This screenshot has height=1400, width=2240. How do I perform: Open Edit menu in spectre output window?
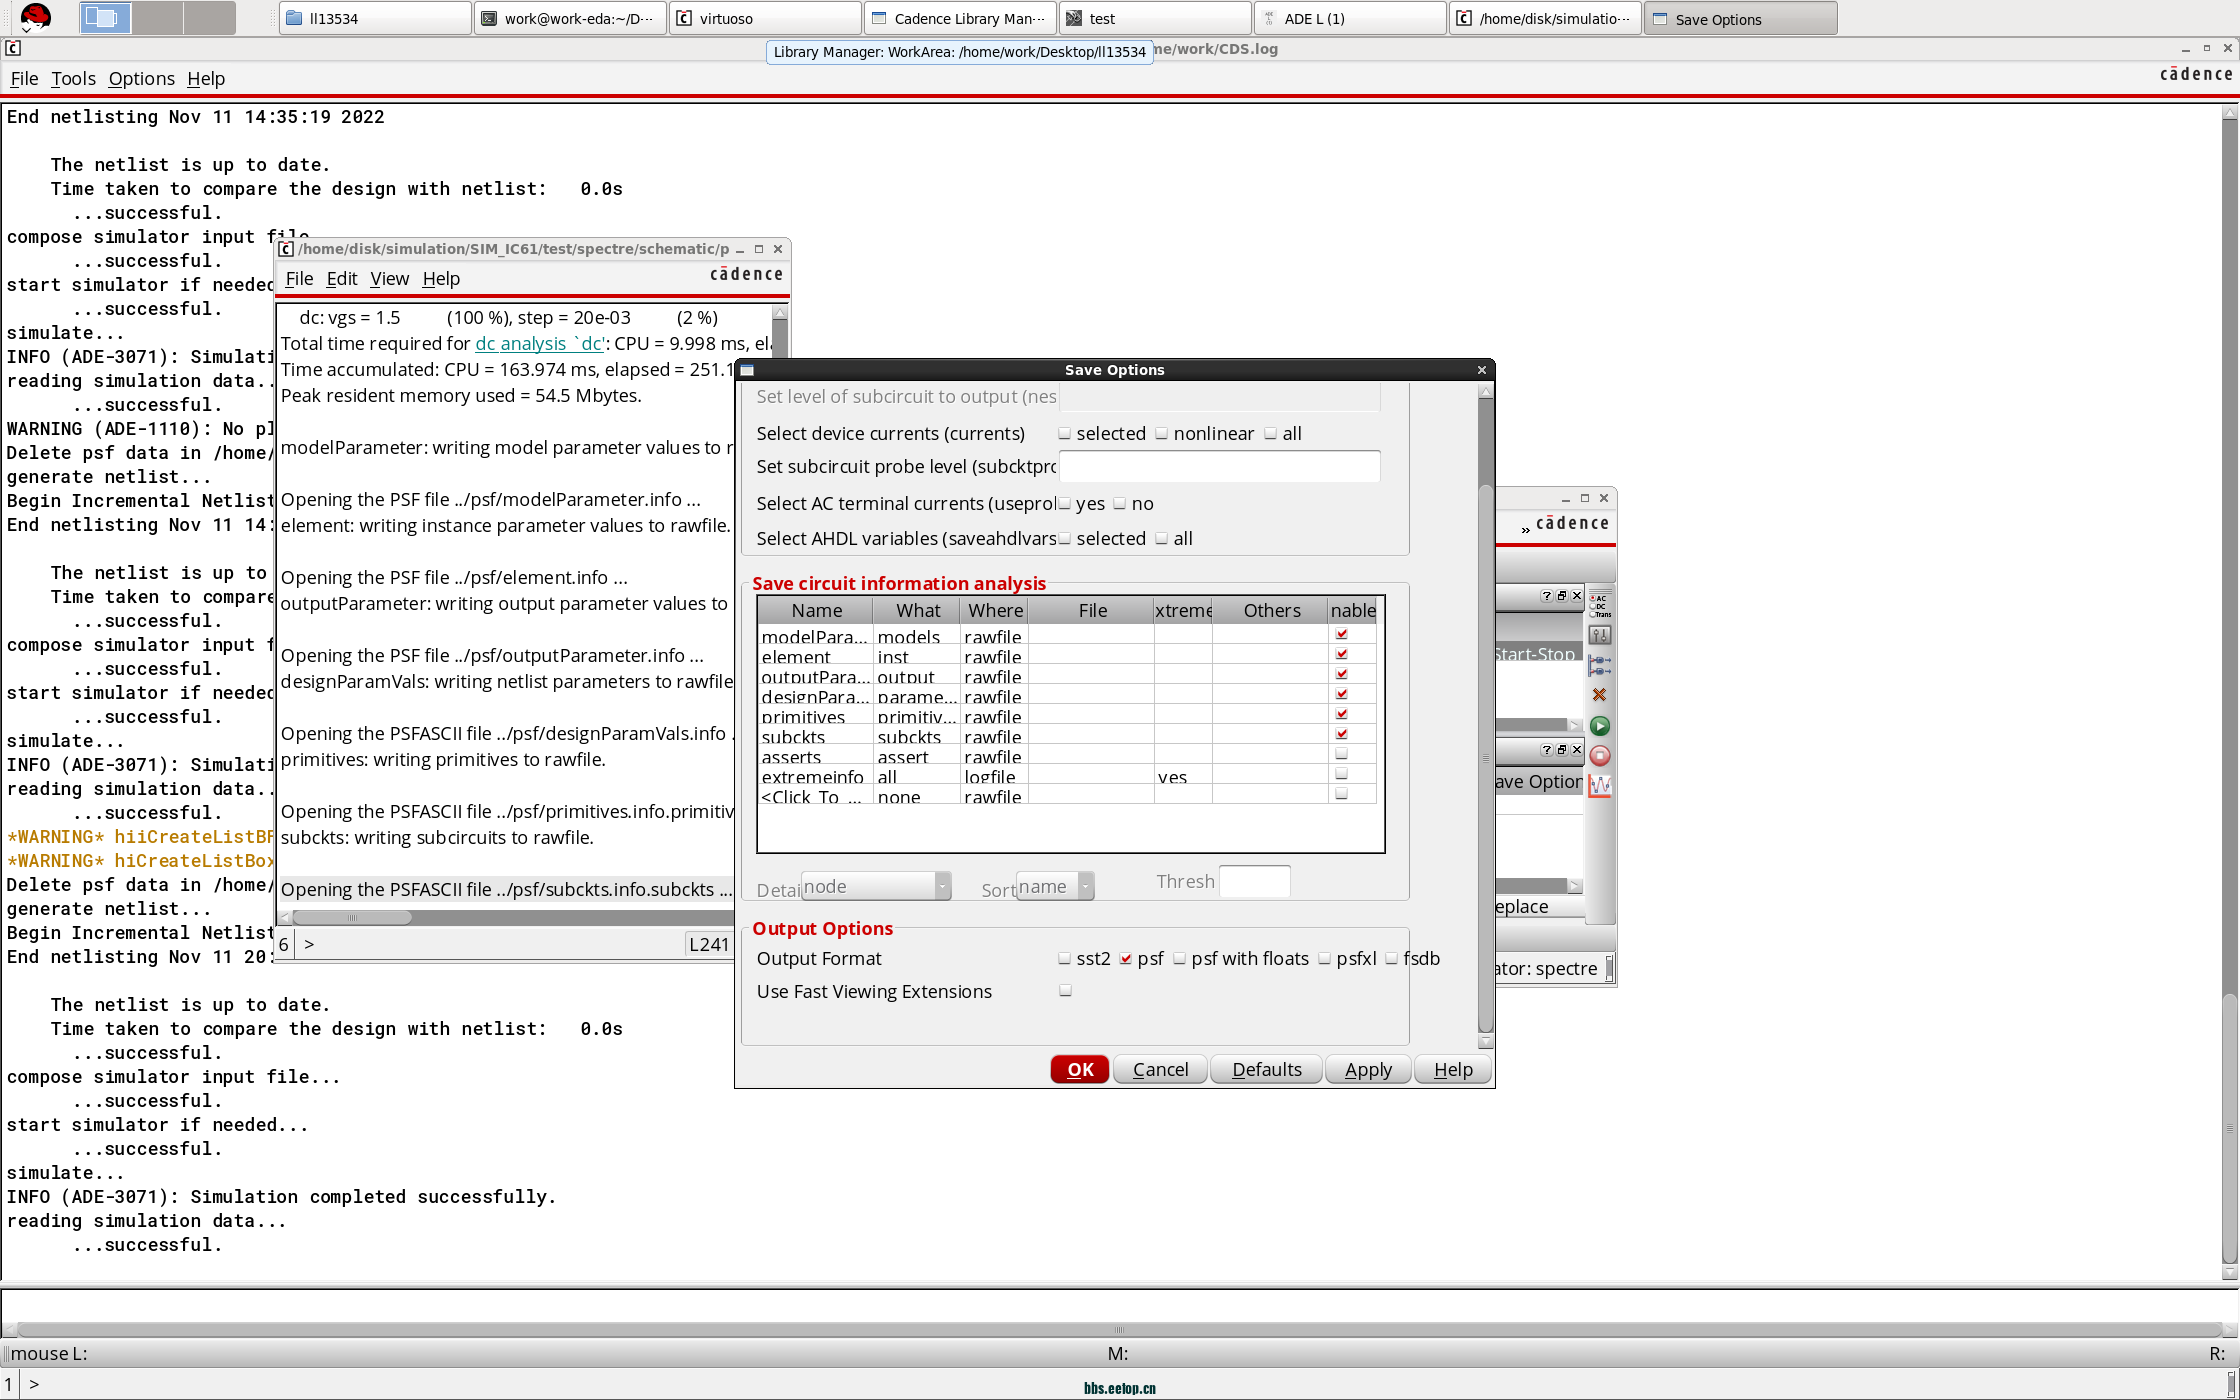pyautogui.click(x=341, y=278)
